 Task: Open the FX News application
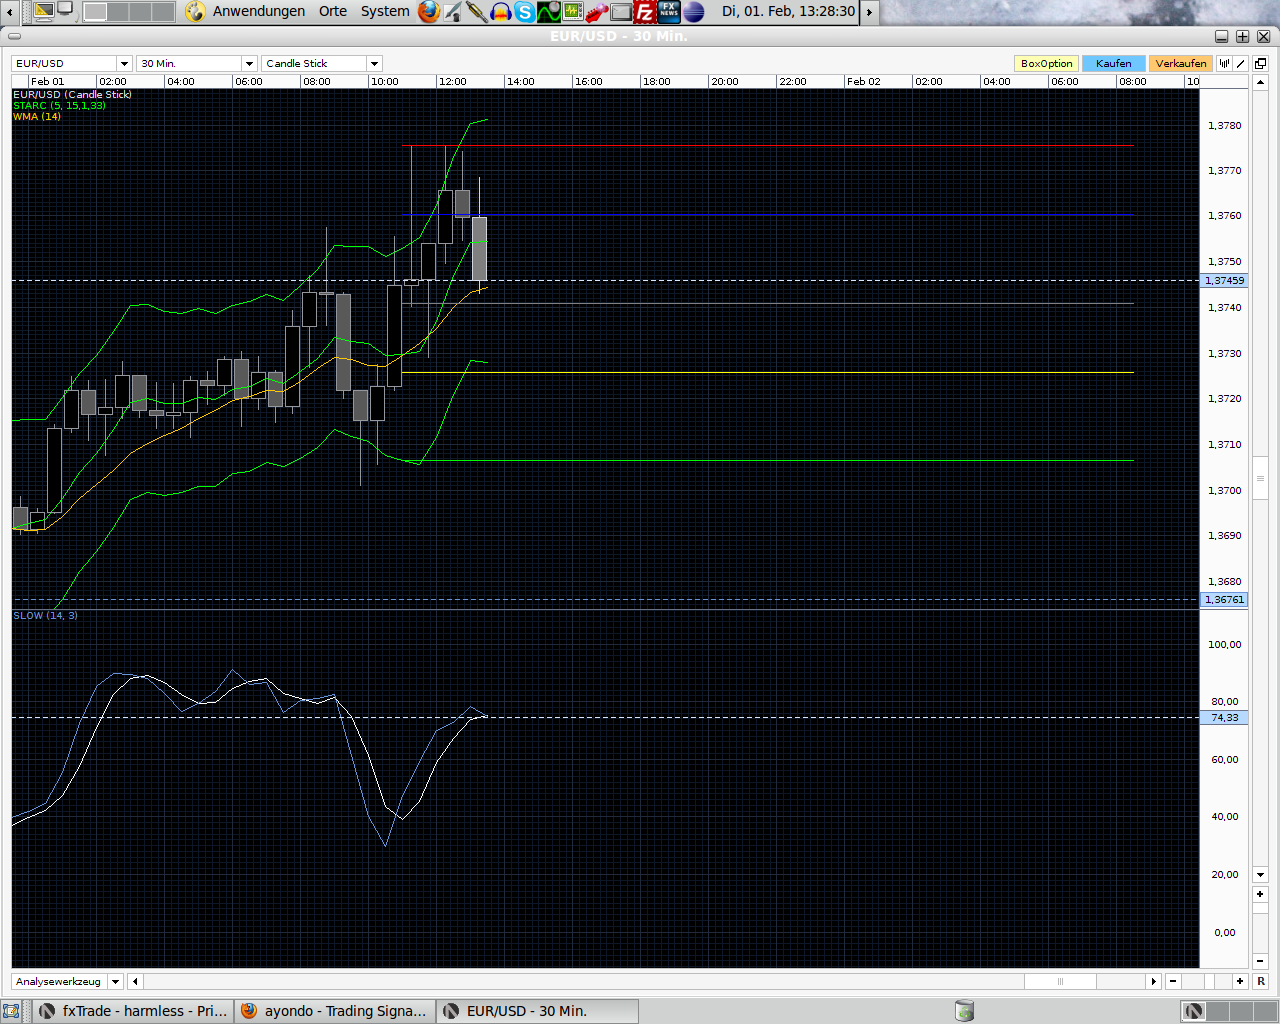(x=670, y=13)
